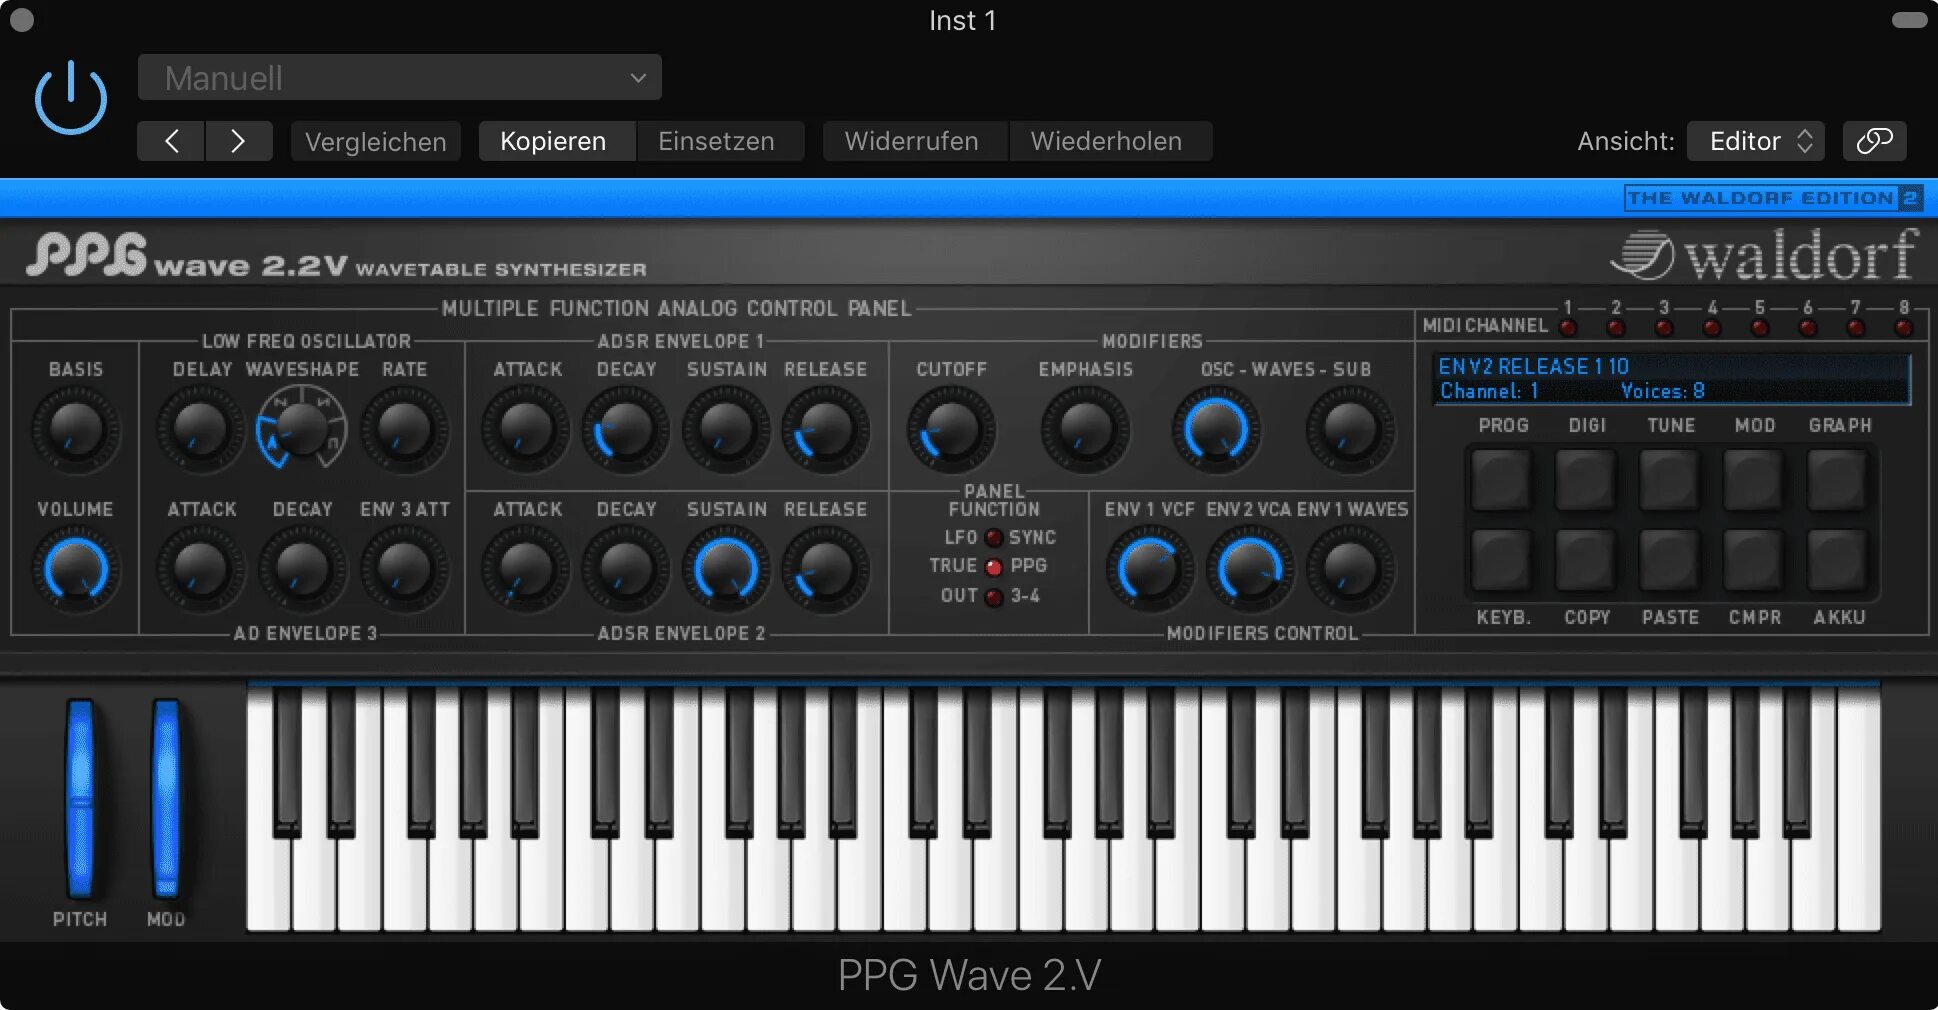Click the EMPHASIS knob
The width and height of the screenshot is (1938, 1010).
click(1085, 429)
